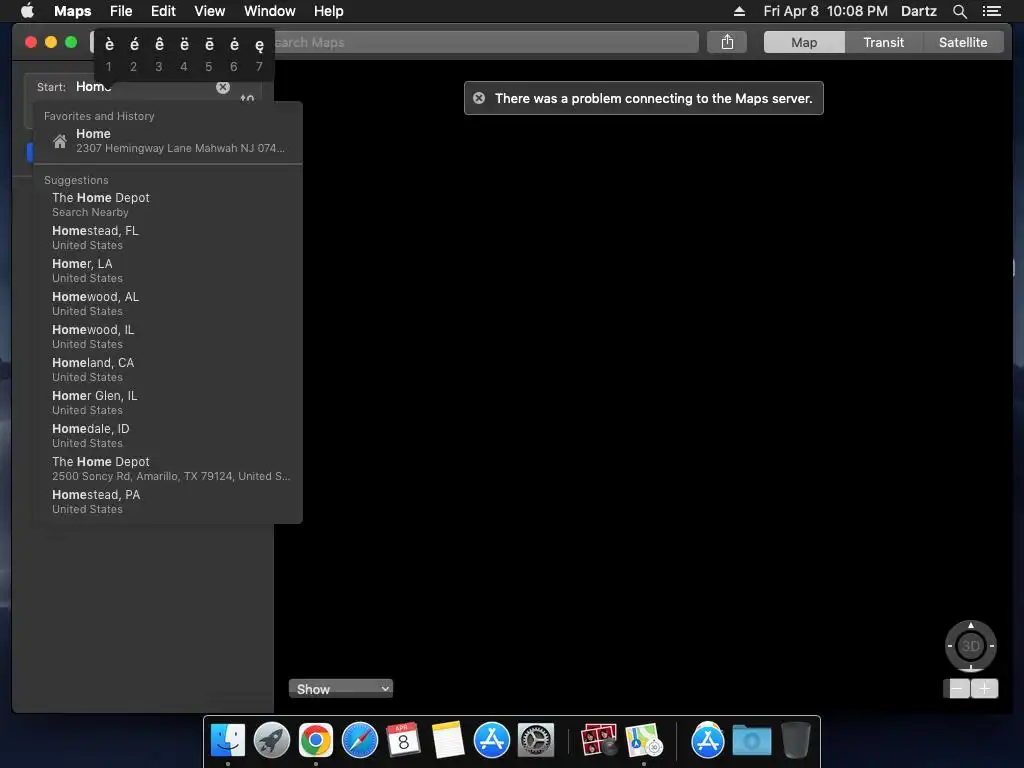Zoom out with the minus button
Viewport: 1024px width, 768px height.
959,688
